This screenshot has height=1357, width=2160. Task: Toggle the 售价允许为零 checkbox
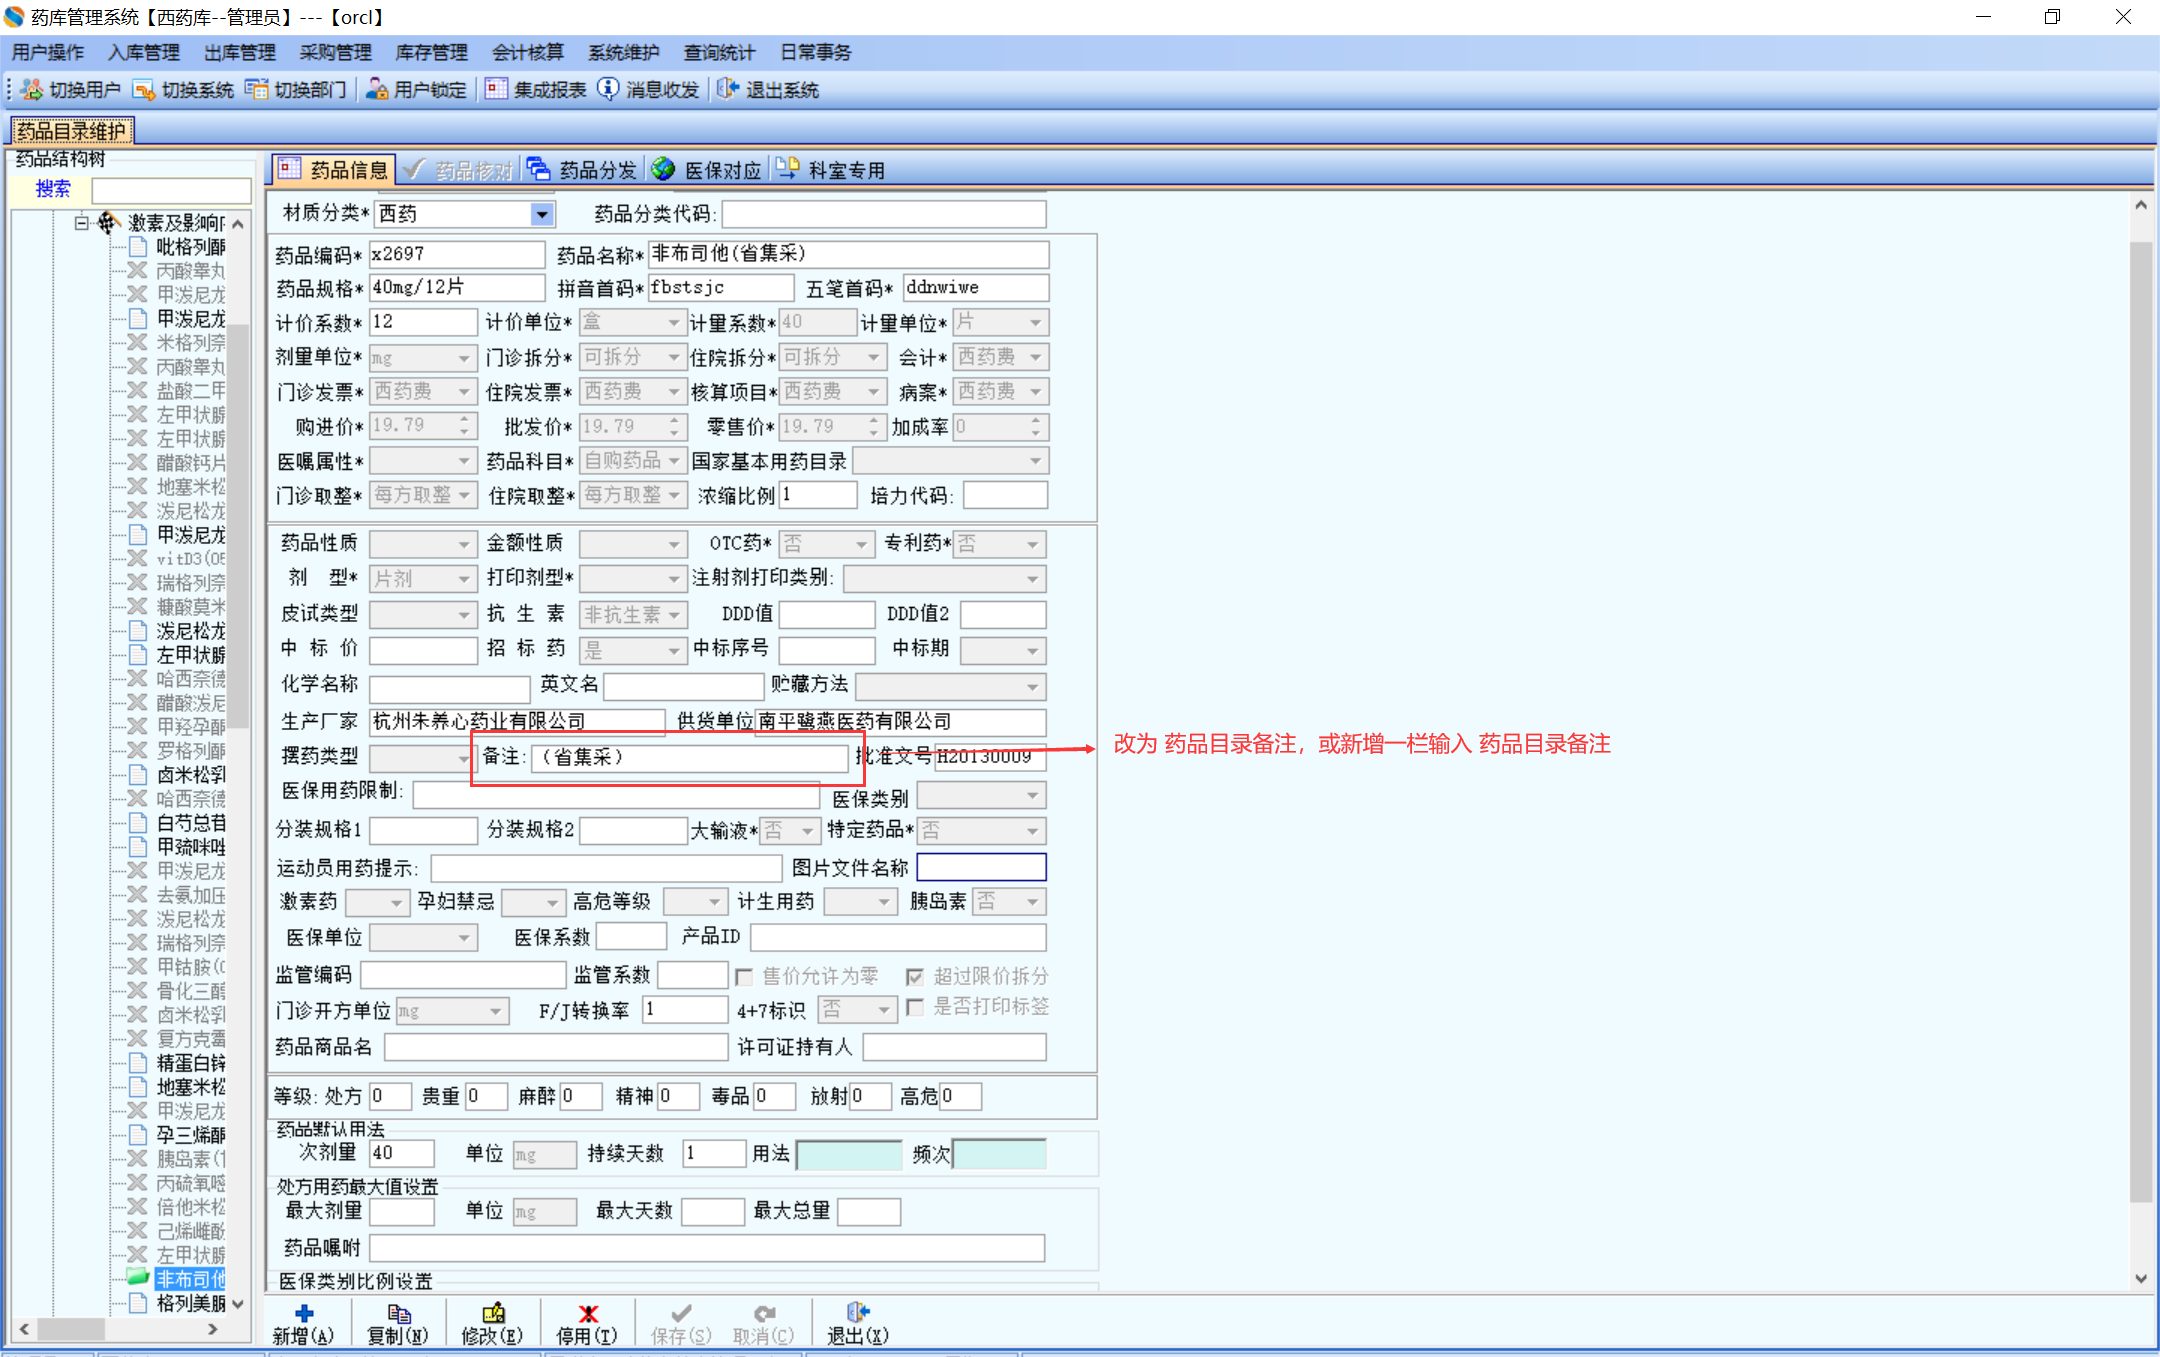click(x=744, y=976)
